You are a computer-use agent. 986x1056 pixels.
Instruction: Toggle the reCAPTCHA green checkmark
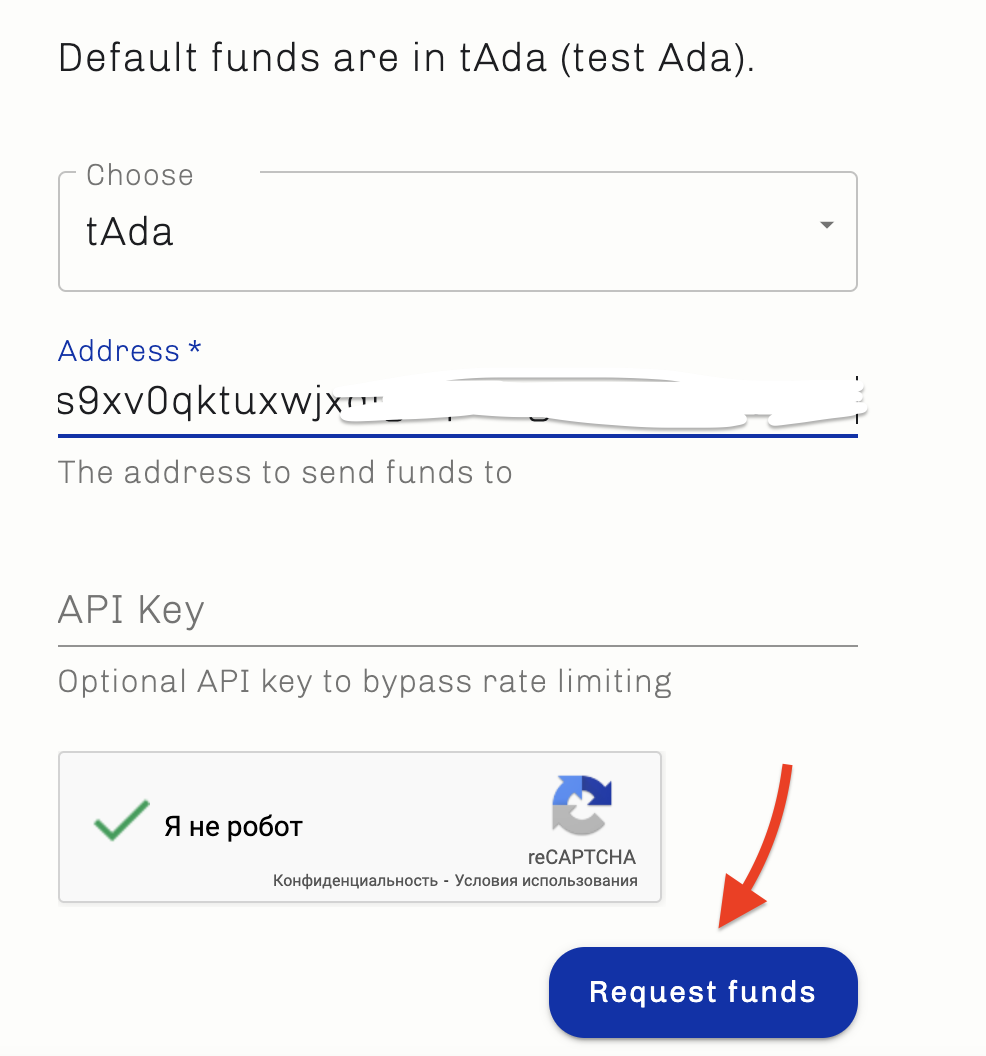pyautogui.click(x=121, y=821)
